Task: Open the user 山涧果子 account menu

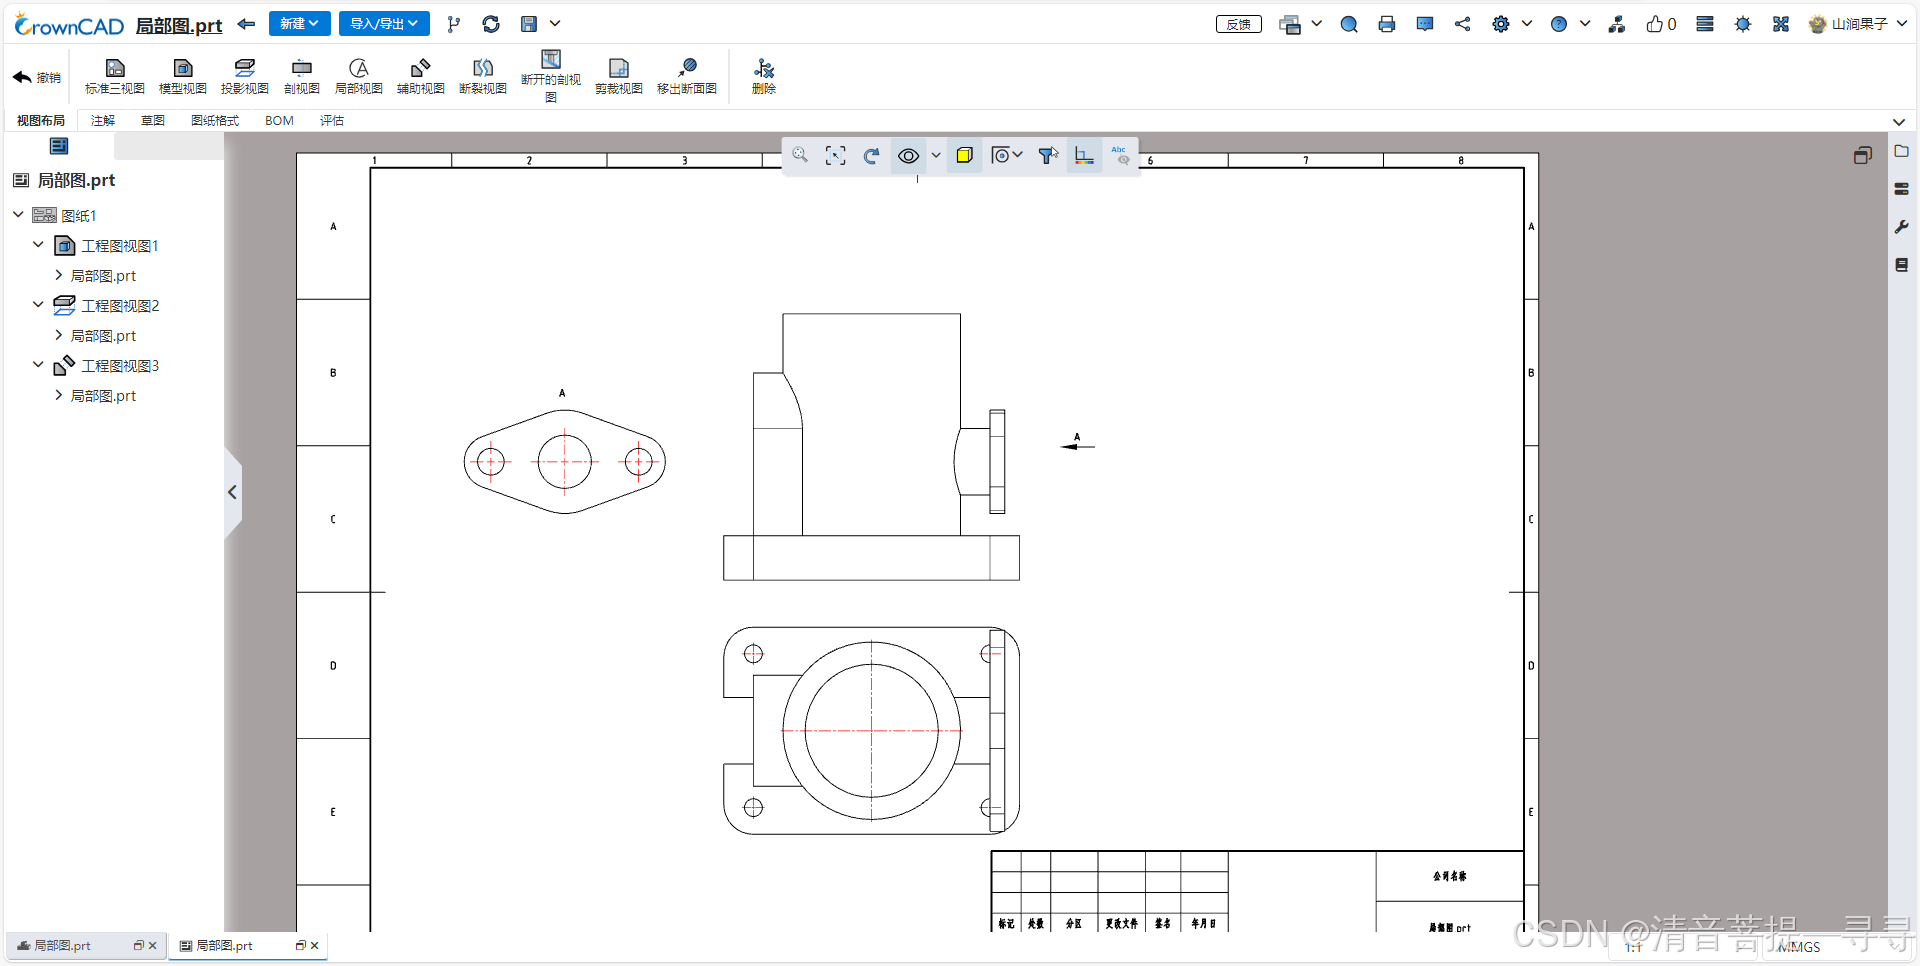Action: 1859,24
